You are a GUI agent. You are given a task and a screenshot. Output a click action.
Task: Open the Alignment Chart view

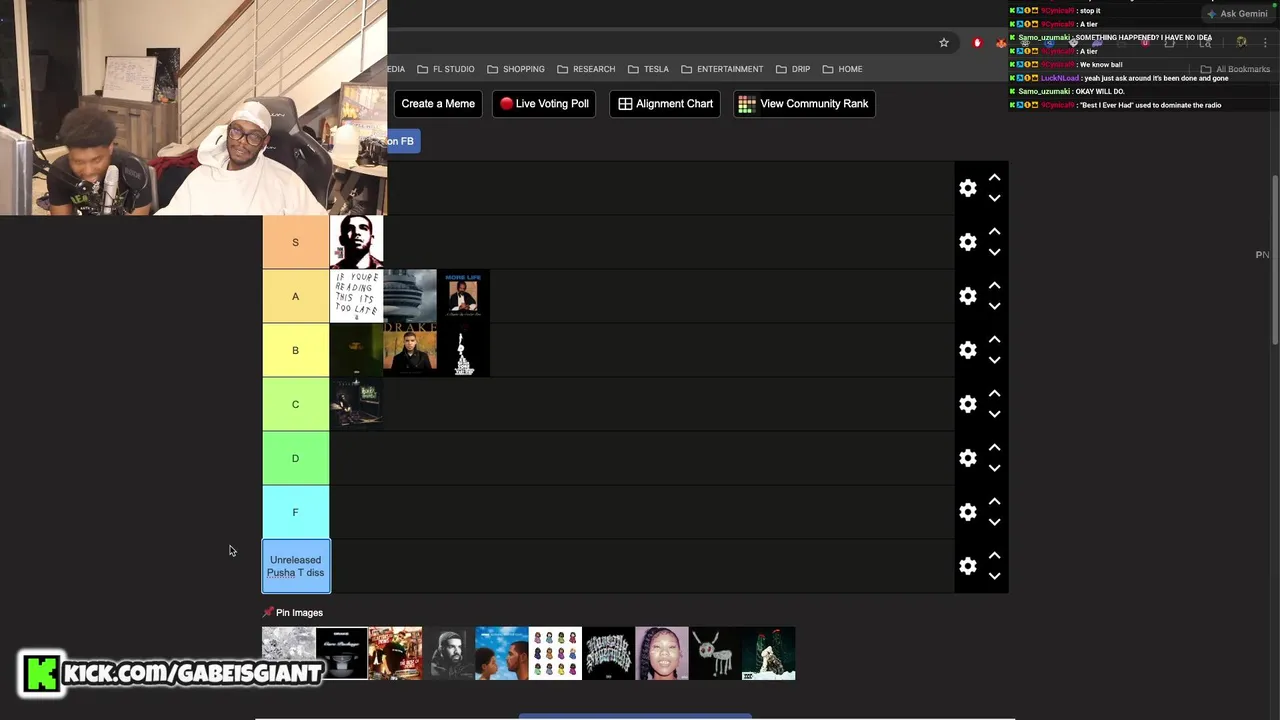click(665, 104)
